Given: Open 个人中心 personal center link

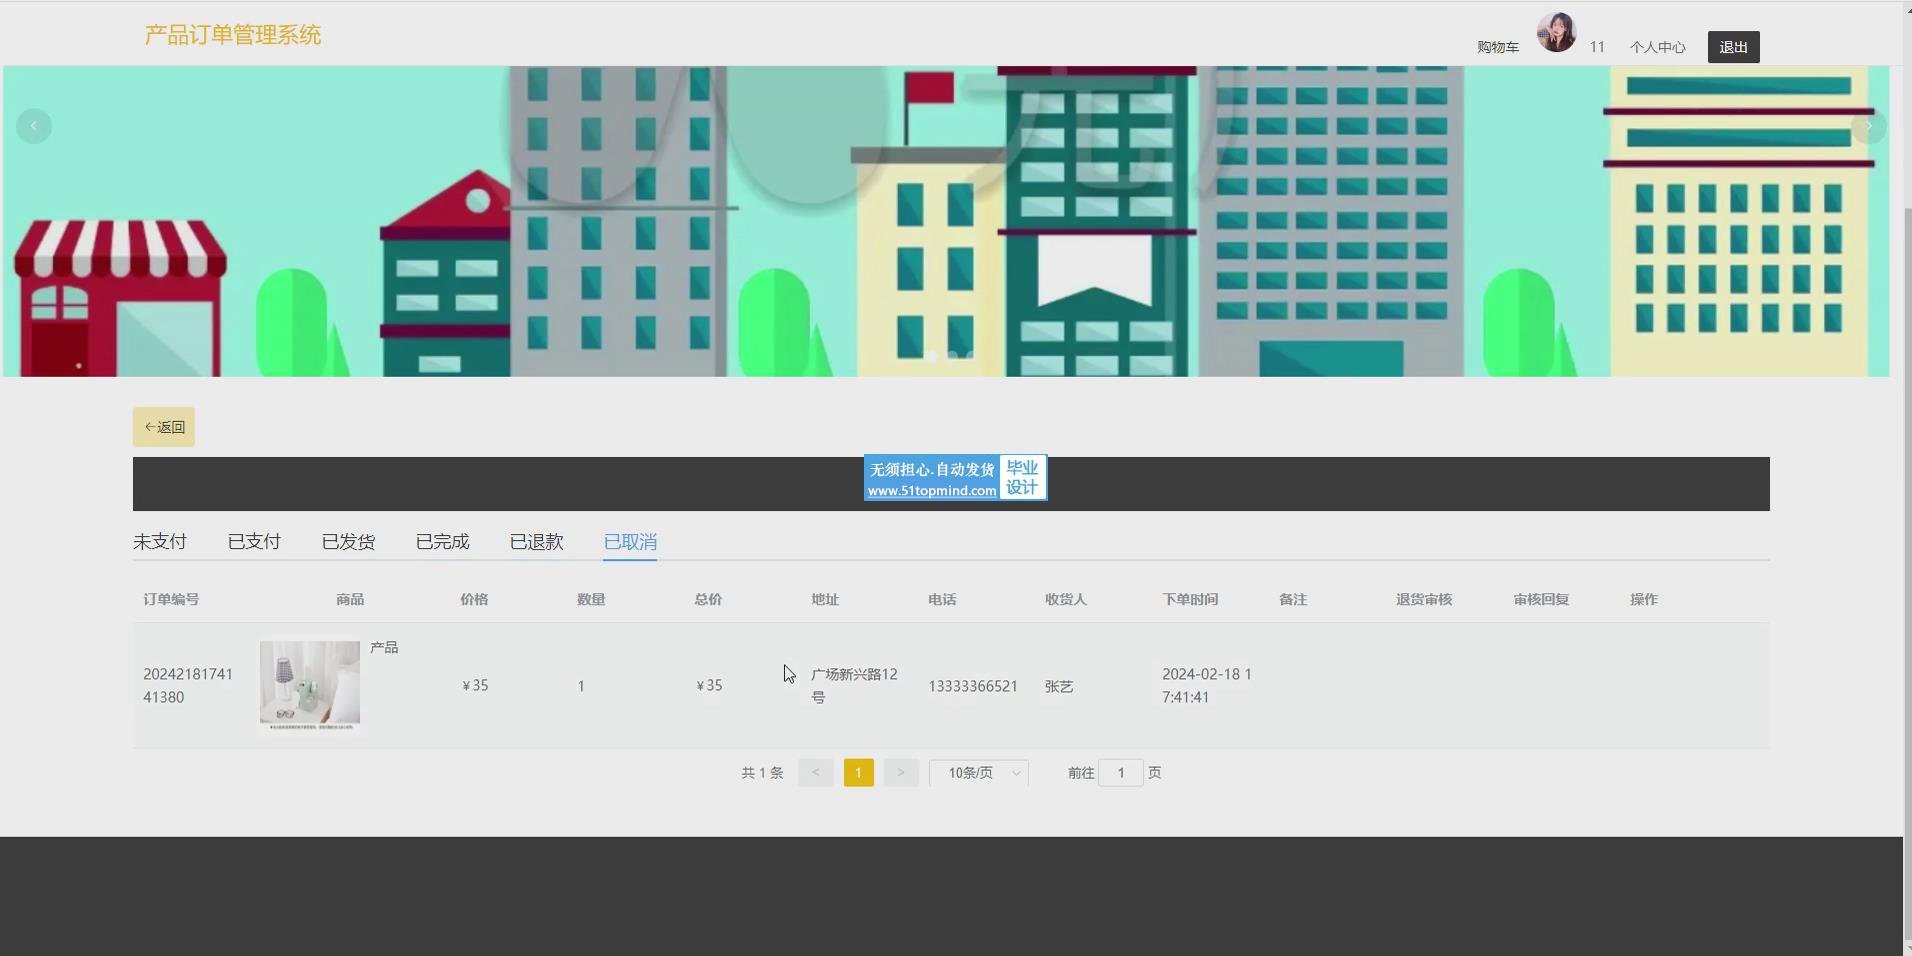Looking at the screenshot, I should pos(1658,47).
